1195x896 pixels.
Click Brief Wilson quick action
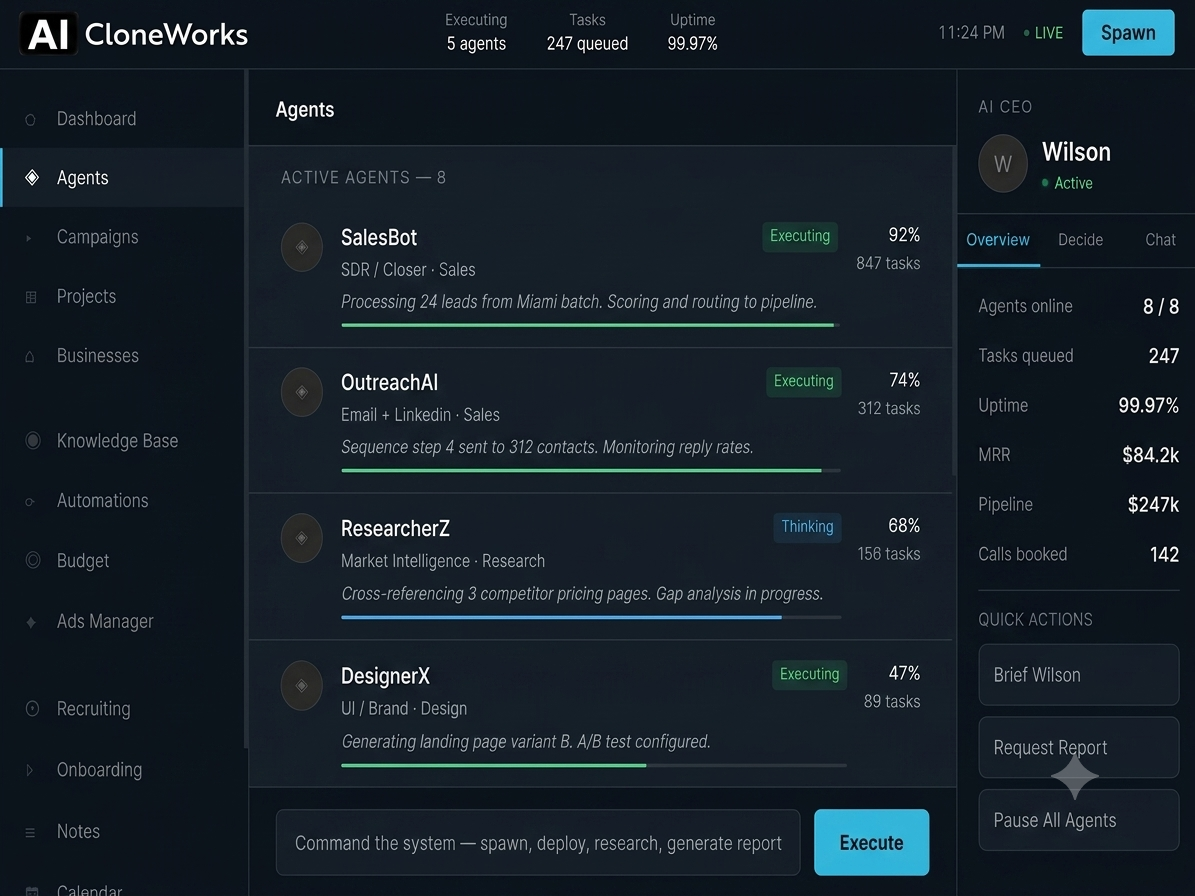pyautogui.click(x=1078, y=675)
